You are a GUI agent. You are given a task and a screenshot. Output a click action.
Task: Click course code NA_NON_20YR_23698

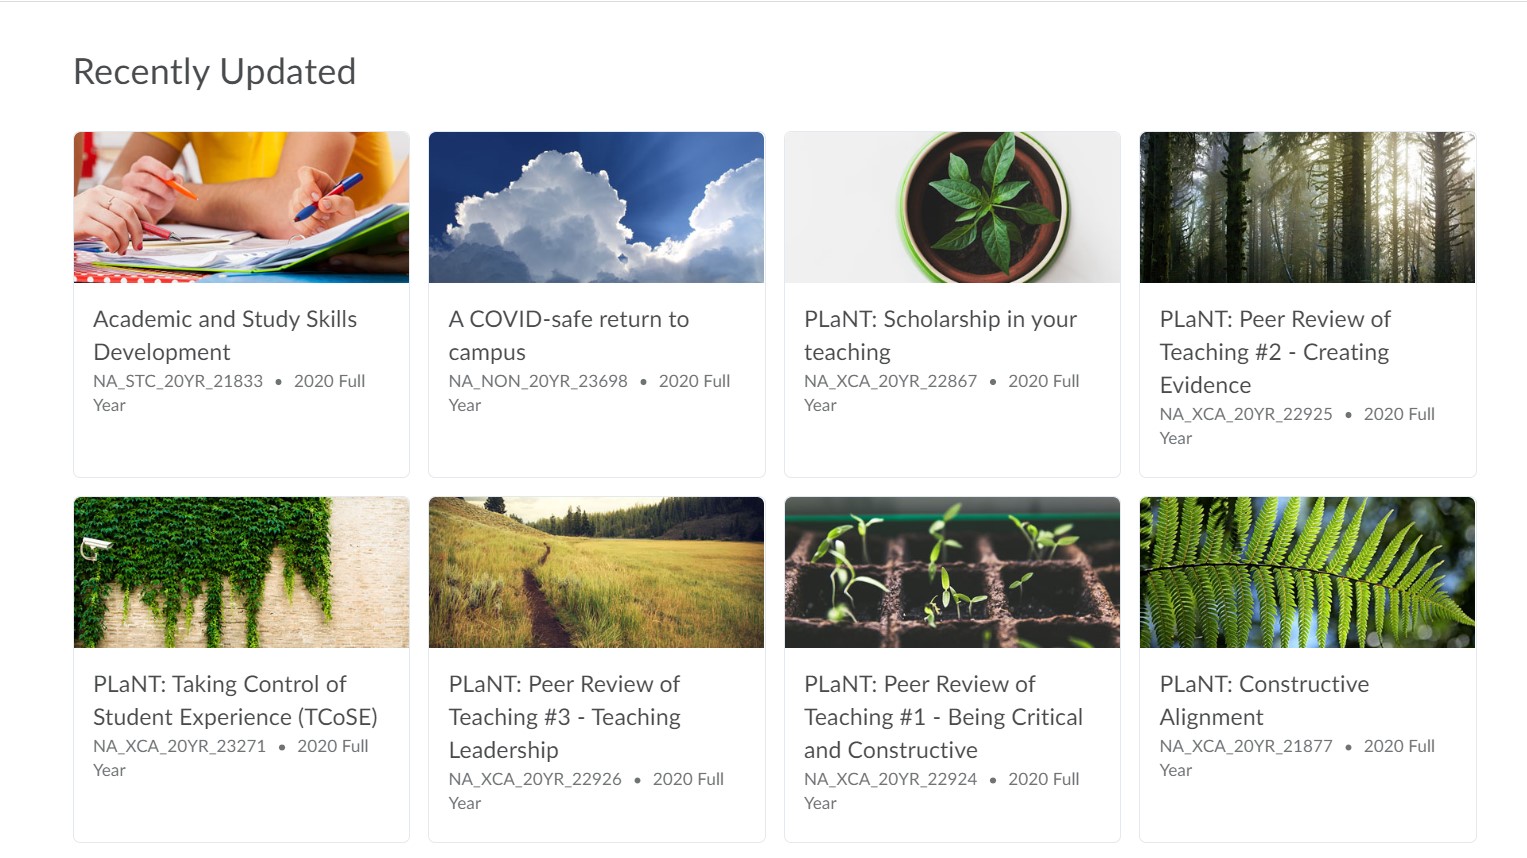(x=538, y=381)
